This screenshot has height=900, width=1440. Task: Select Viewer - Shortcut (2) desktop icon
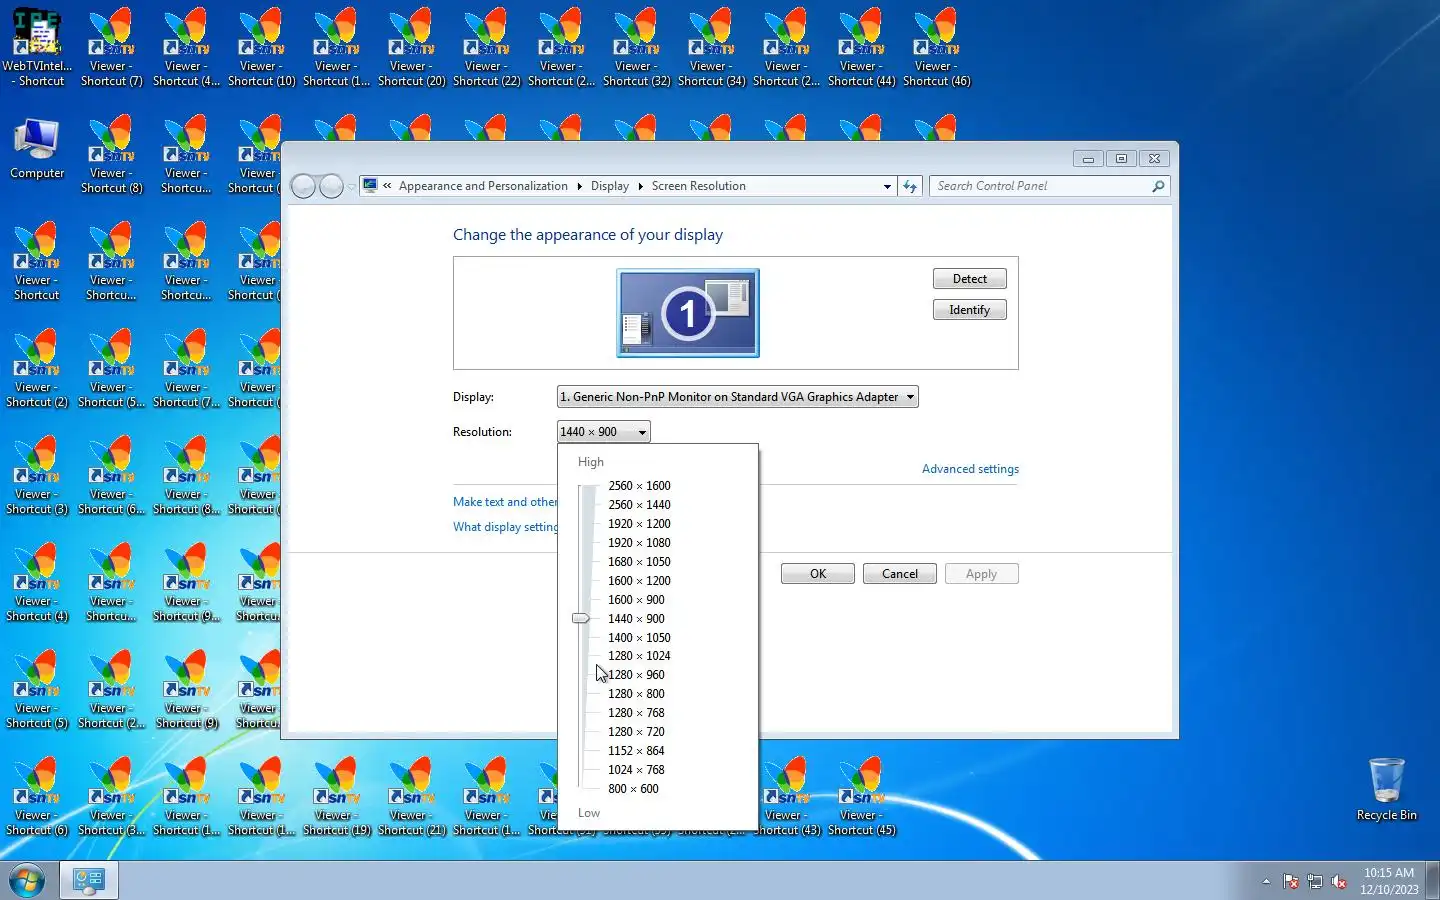point(37,368)
